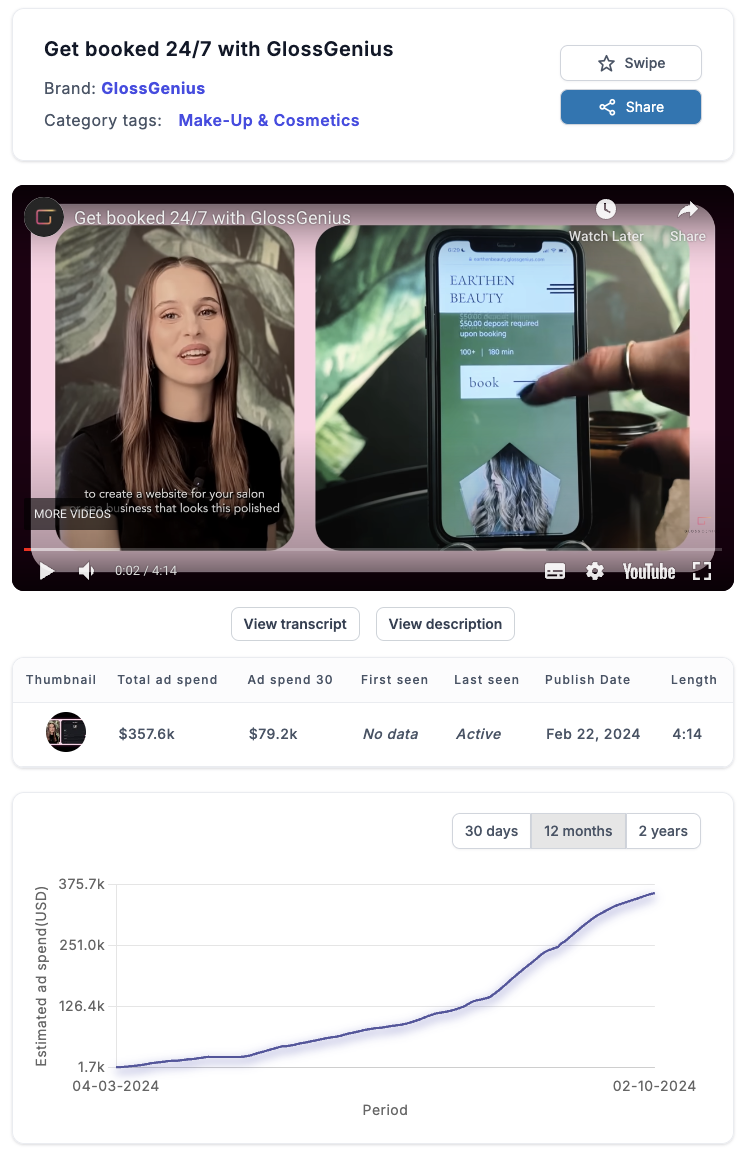The width and height of the screenshot is (752, 1162).
Task: Play the video
Action: pyautogui.click(x=47, y=571)
